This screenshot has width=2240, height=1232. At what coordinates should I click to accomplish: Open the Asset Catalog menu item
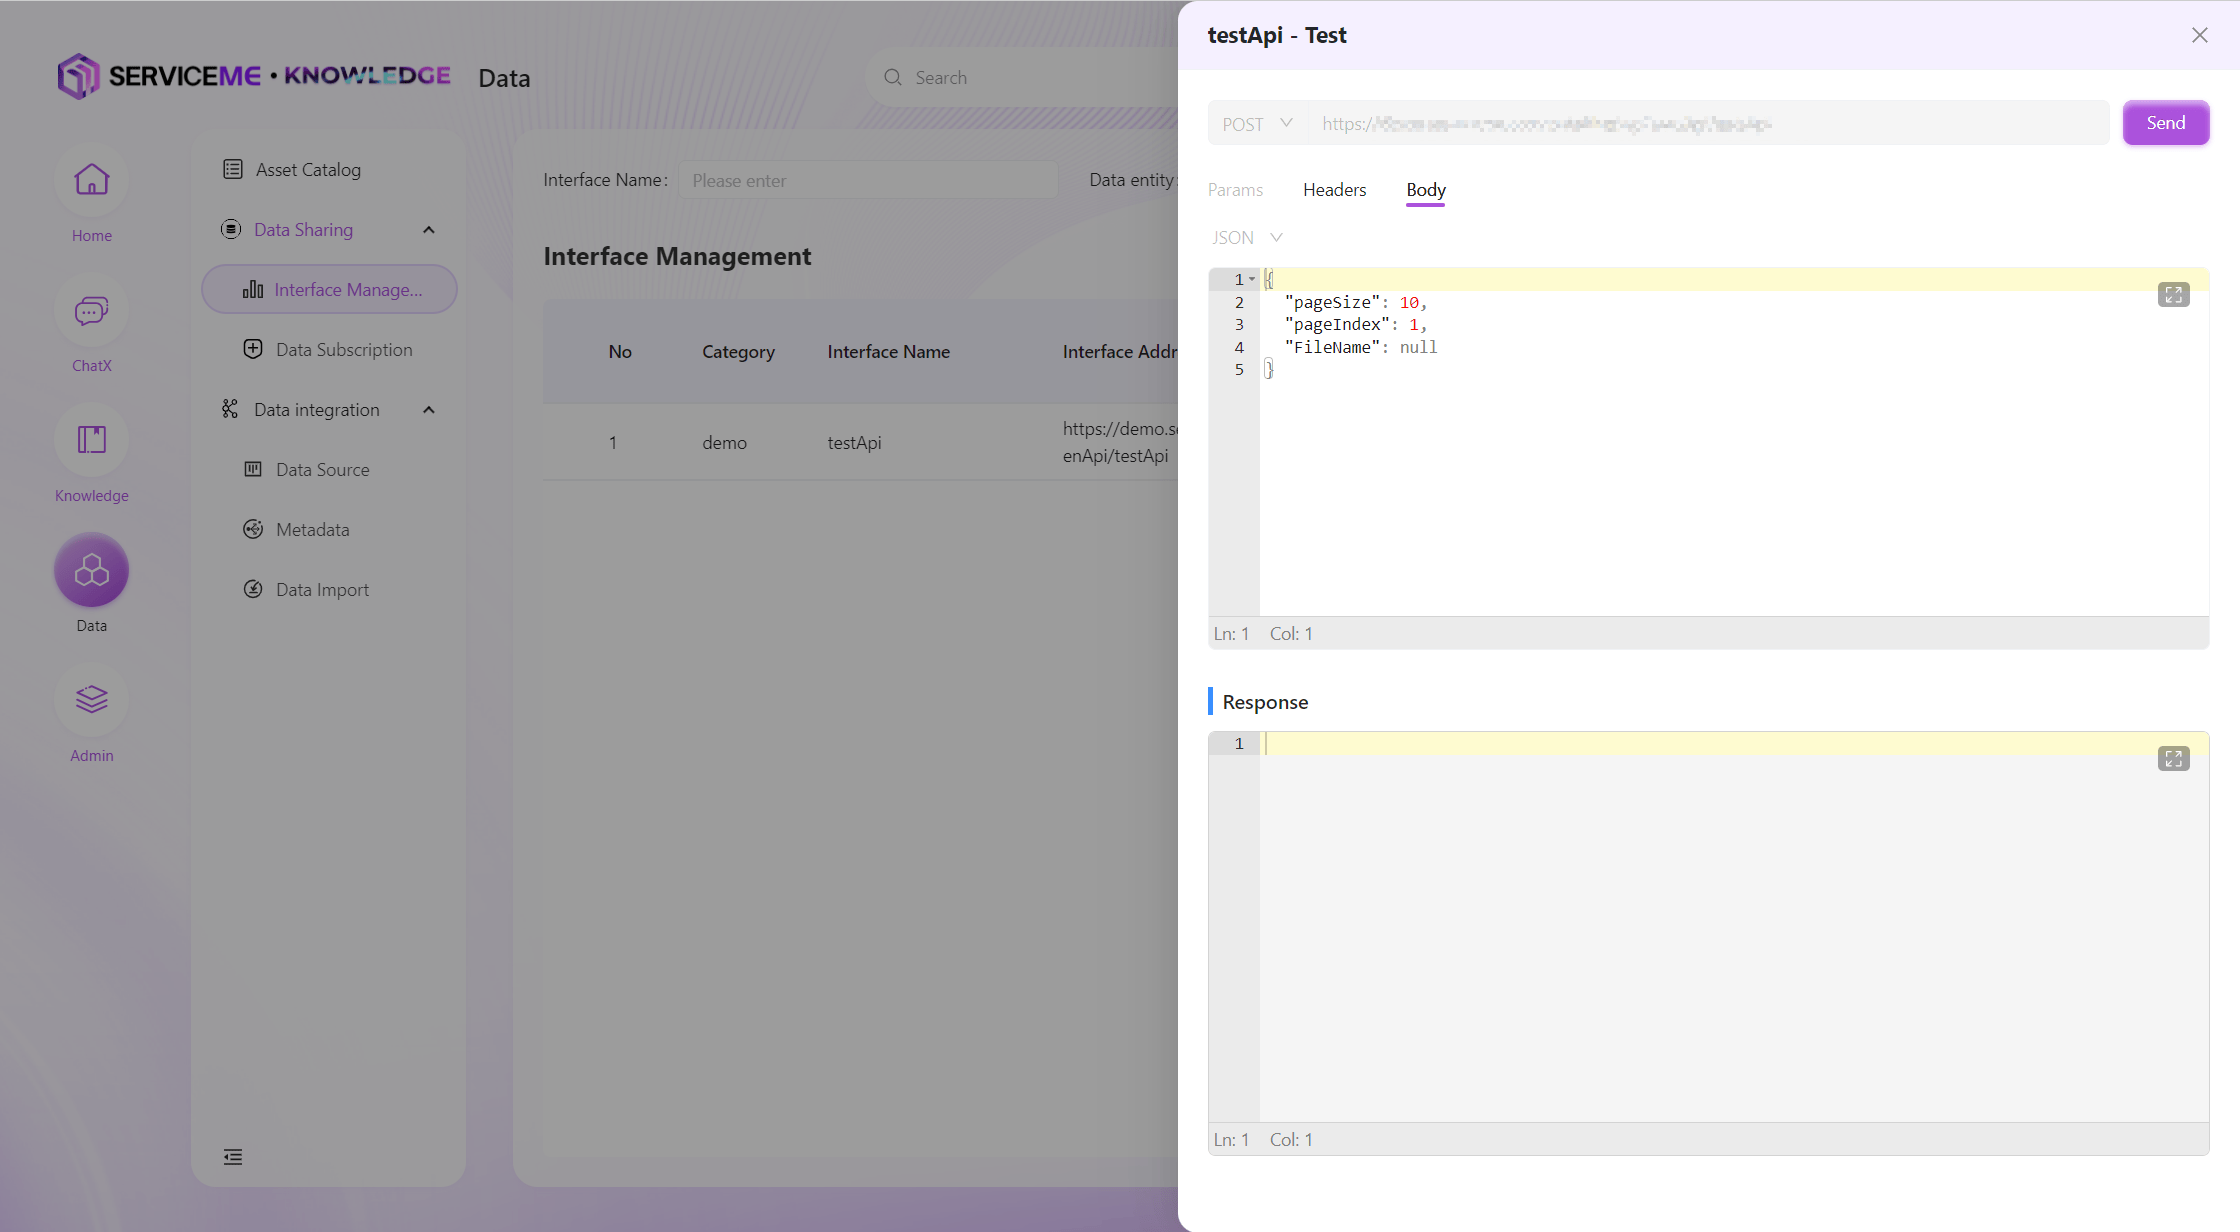(x=307, y=170)
